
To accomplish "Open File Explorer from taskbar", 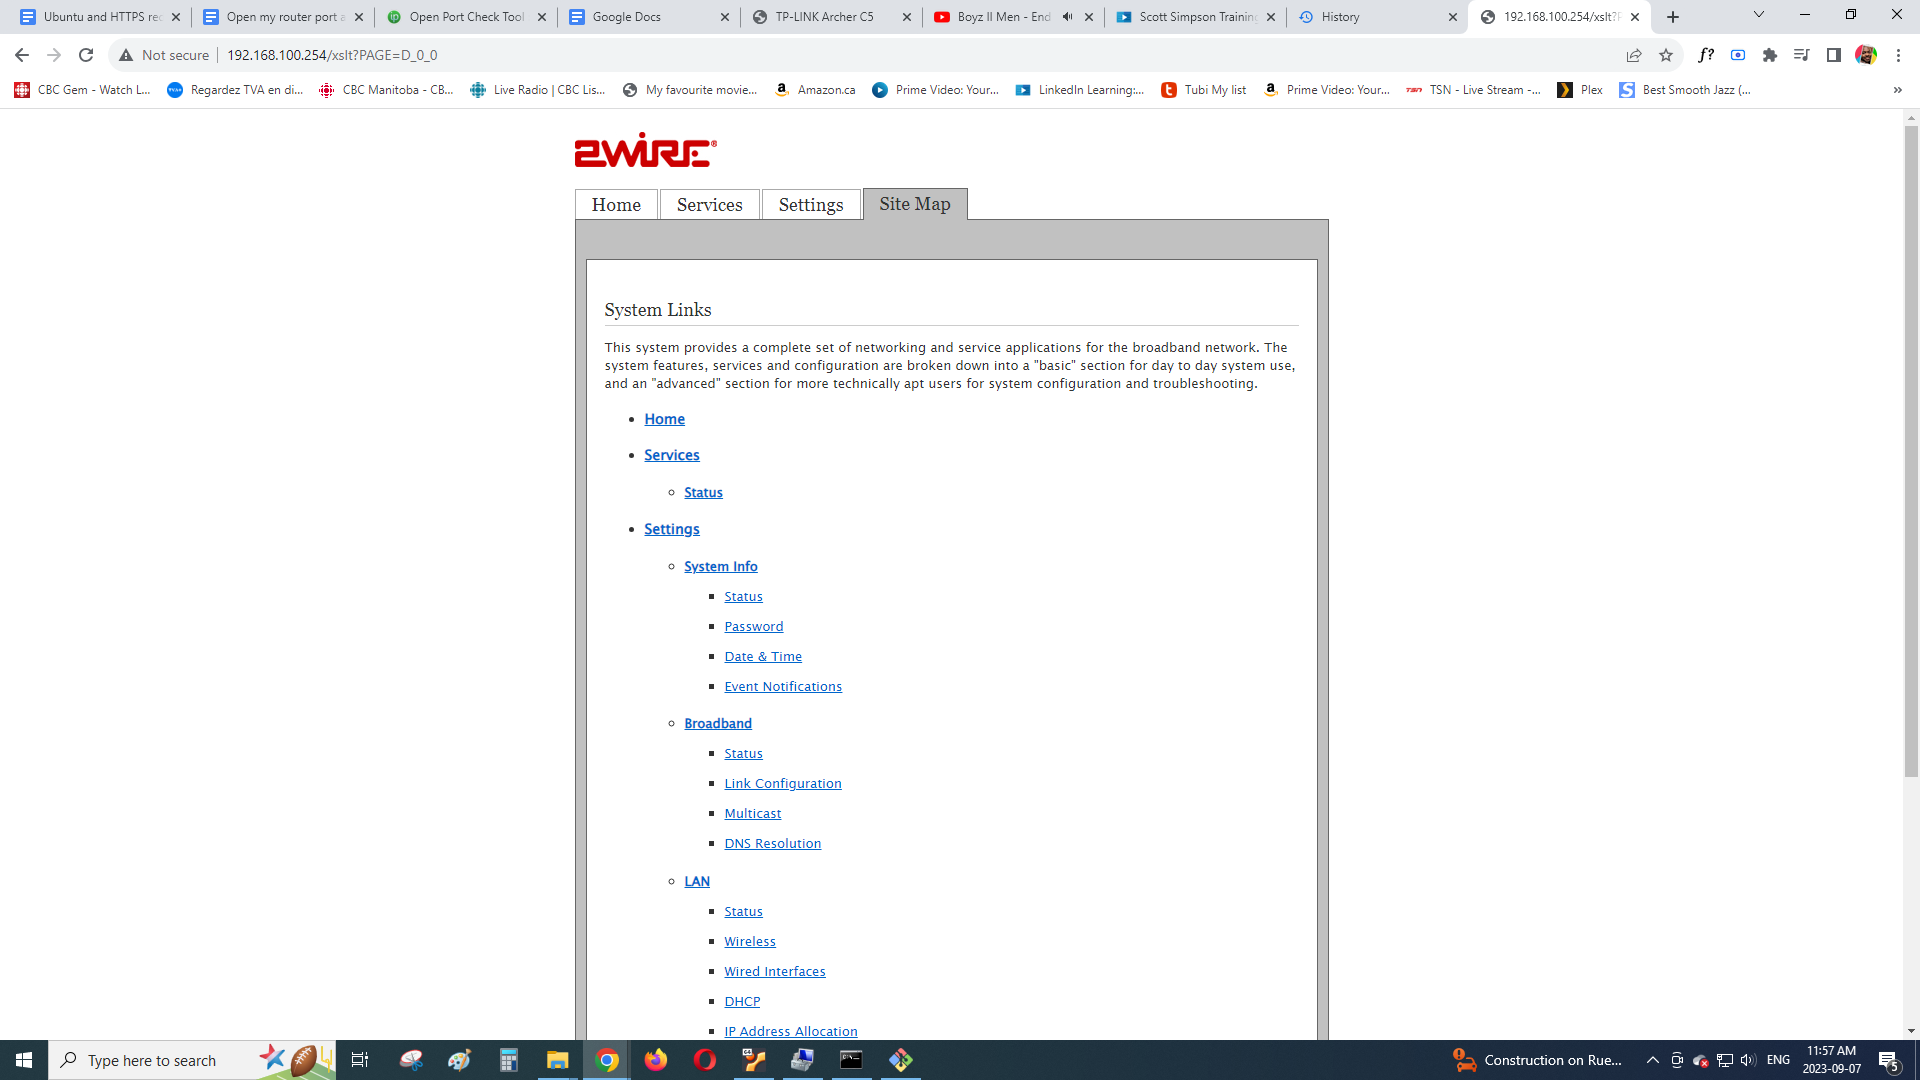I will point(557,1060).
